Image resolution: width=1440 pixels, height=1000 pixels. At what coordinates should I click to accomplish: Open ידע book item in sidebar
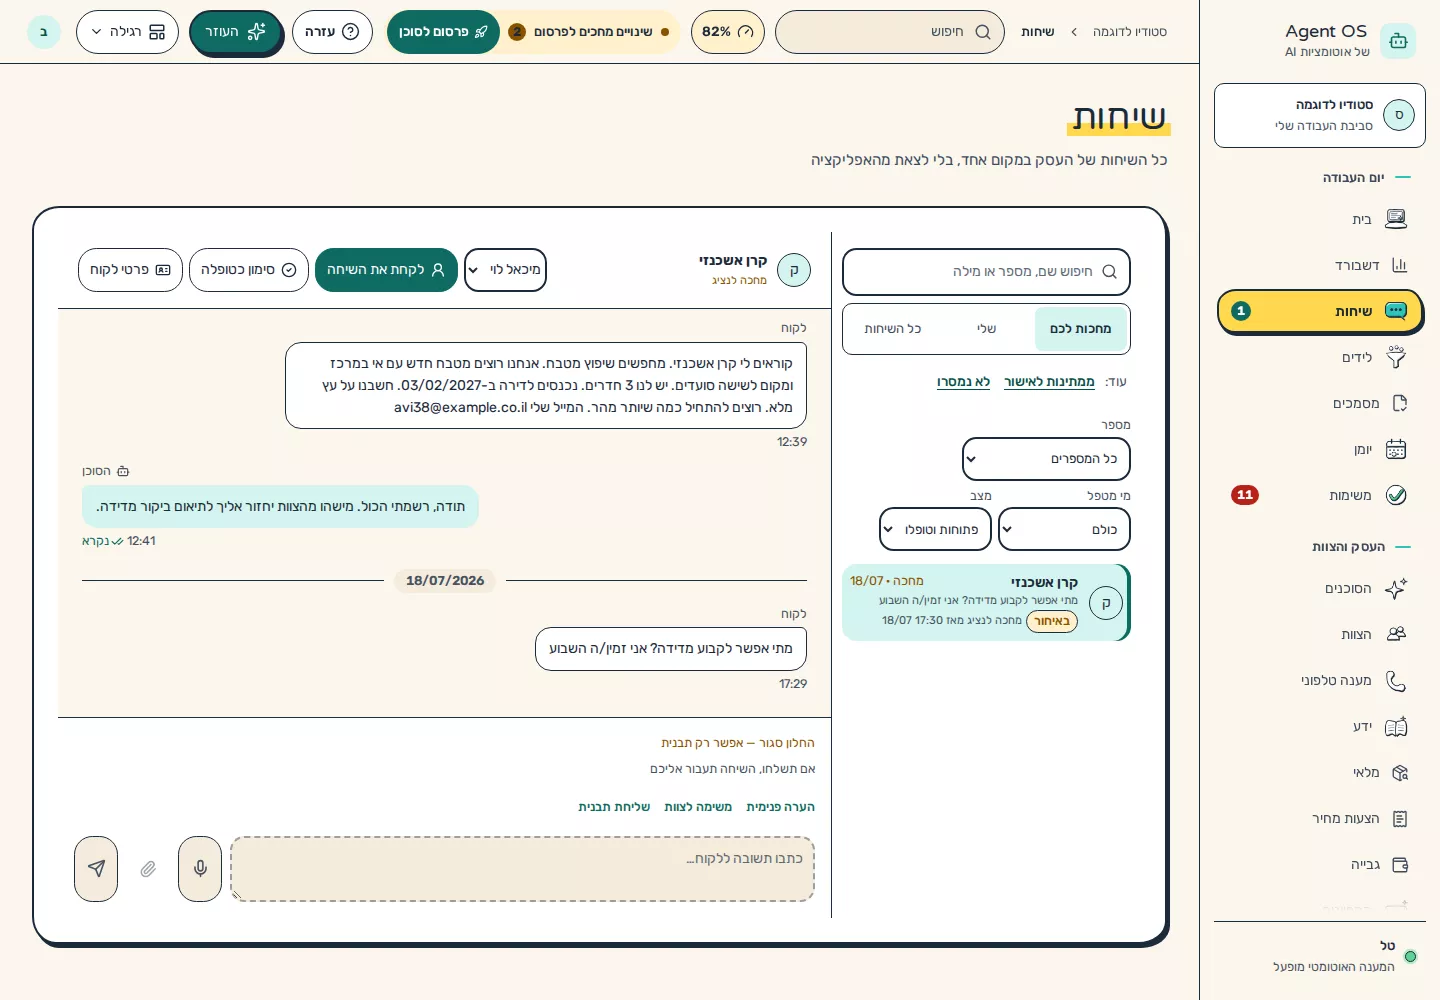(1320, 726)
